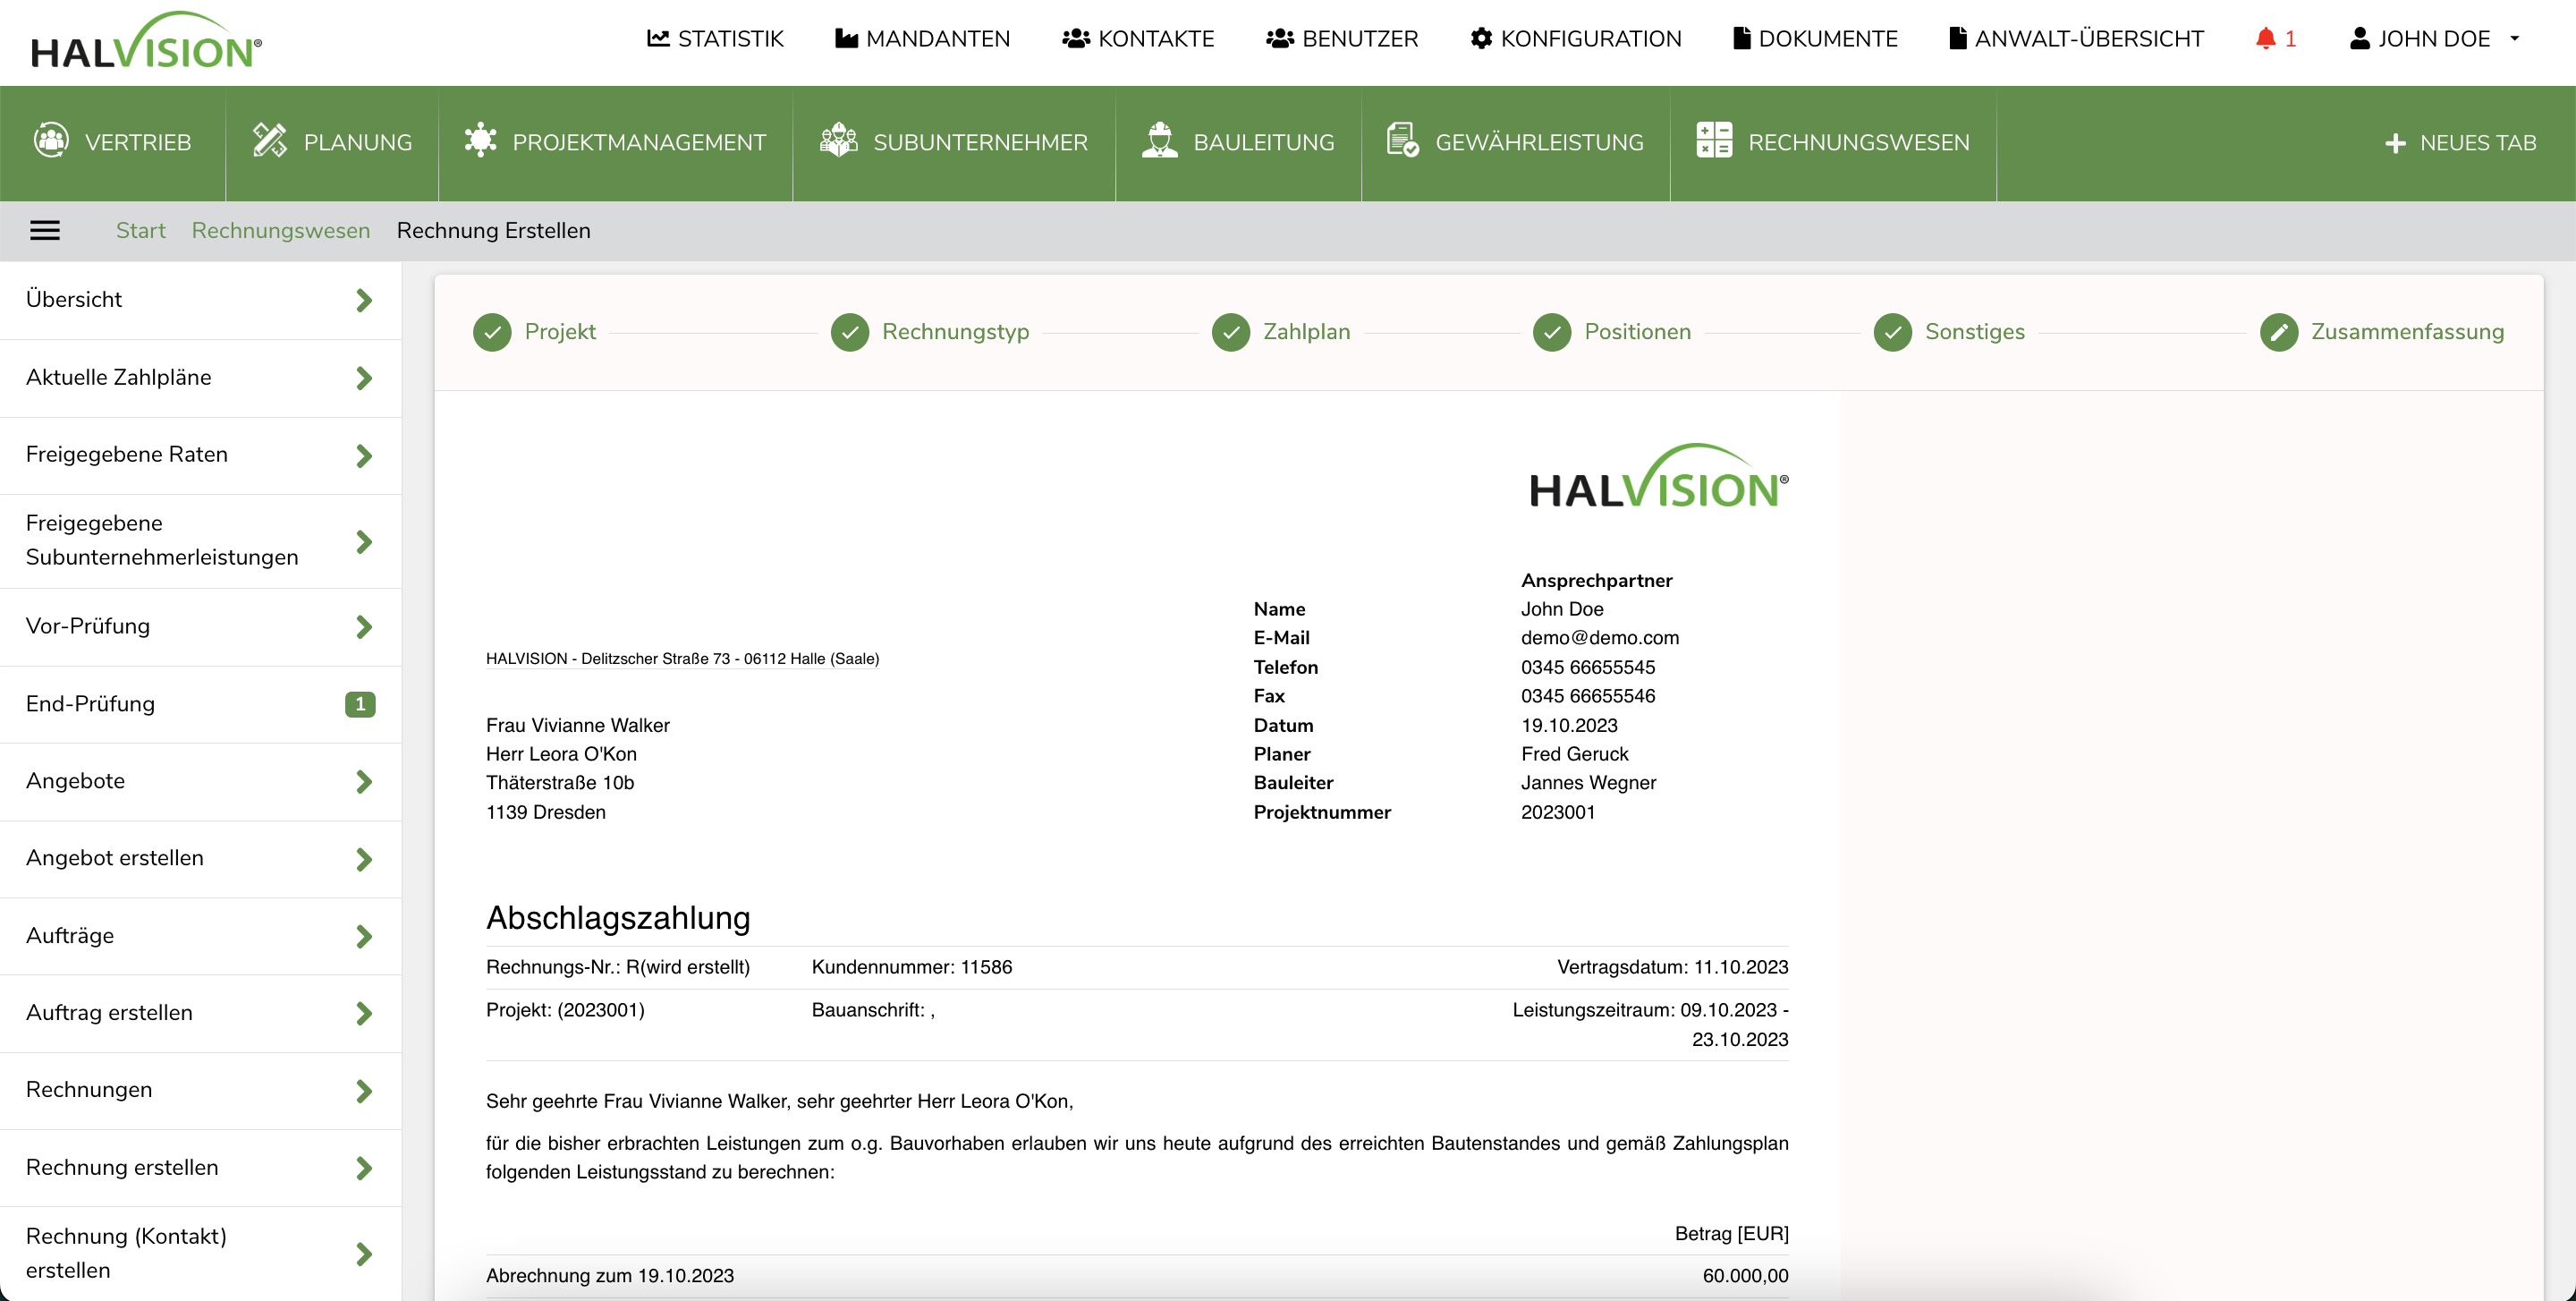Click the Rechnungswesen calculator icon
The height and width of the screenshot is (1301, 2576).
pos(1714,140)
